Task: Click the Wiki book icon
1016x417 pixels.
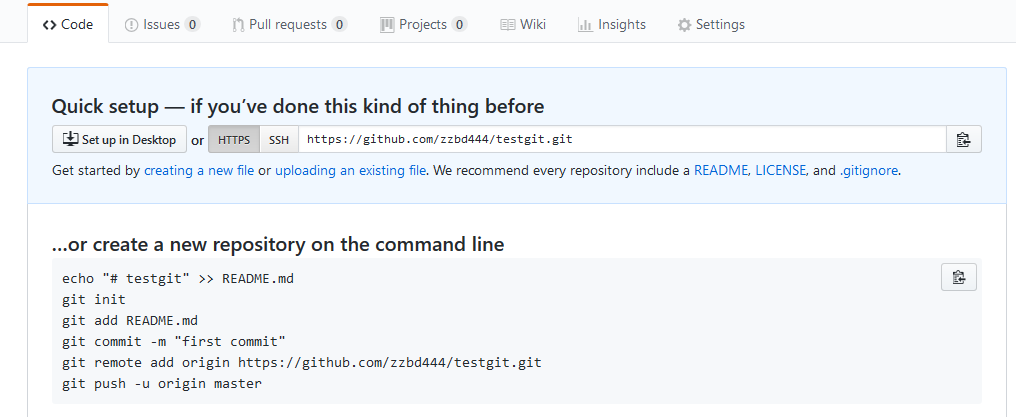Action: [x=507, y=25]
